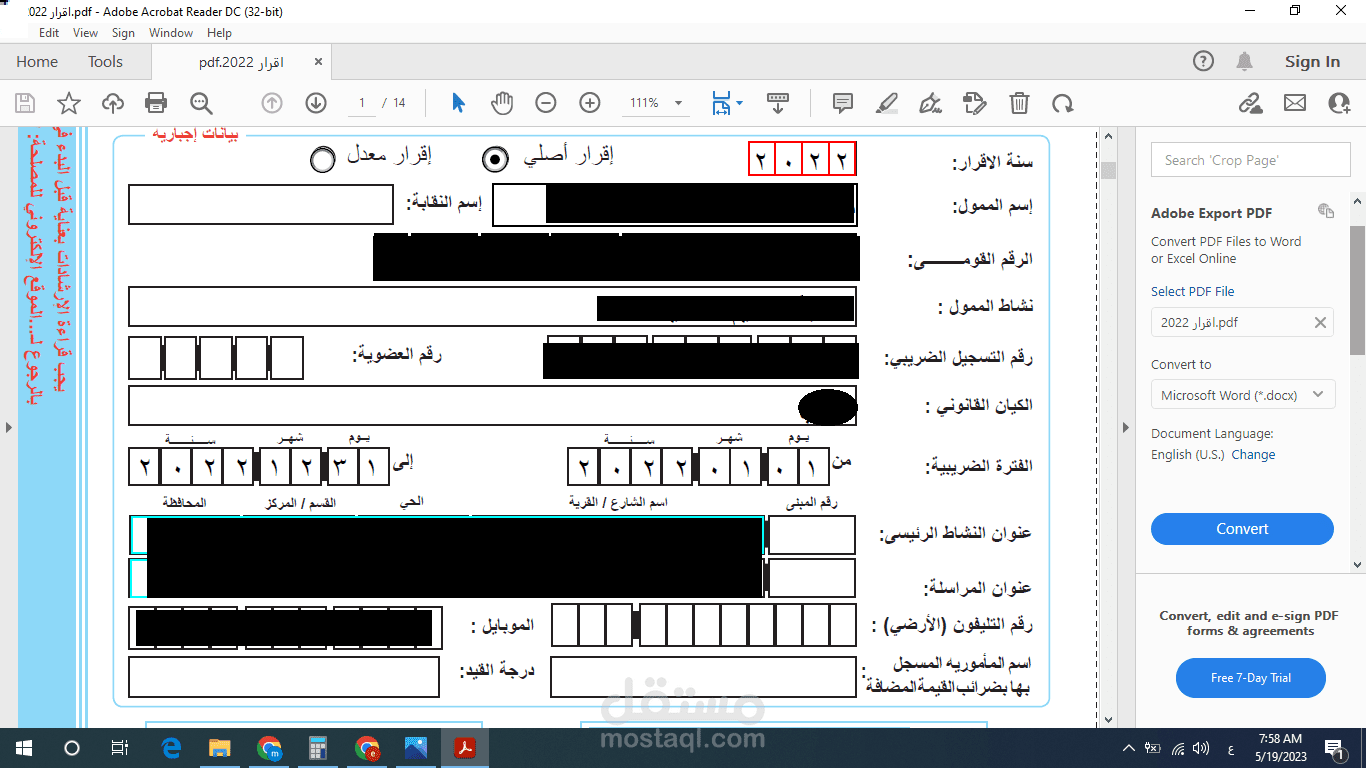The height and width of the screenshot is (768, 1366).
Task: Zoom in with plus icon
Action: tap(590, 103)
